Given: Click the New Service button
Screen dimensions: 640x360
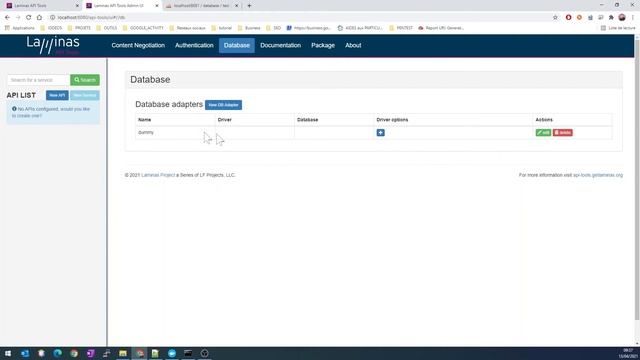Looking at the screenshot, I should pos(84,95).
